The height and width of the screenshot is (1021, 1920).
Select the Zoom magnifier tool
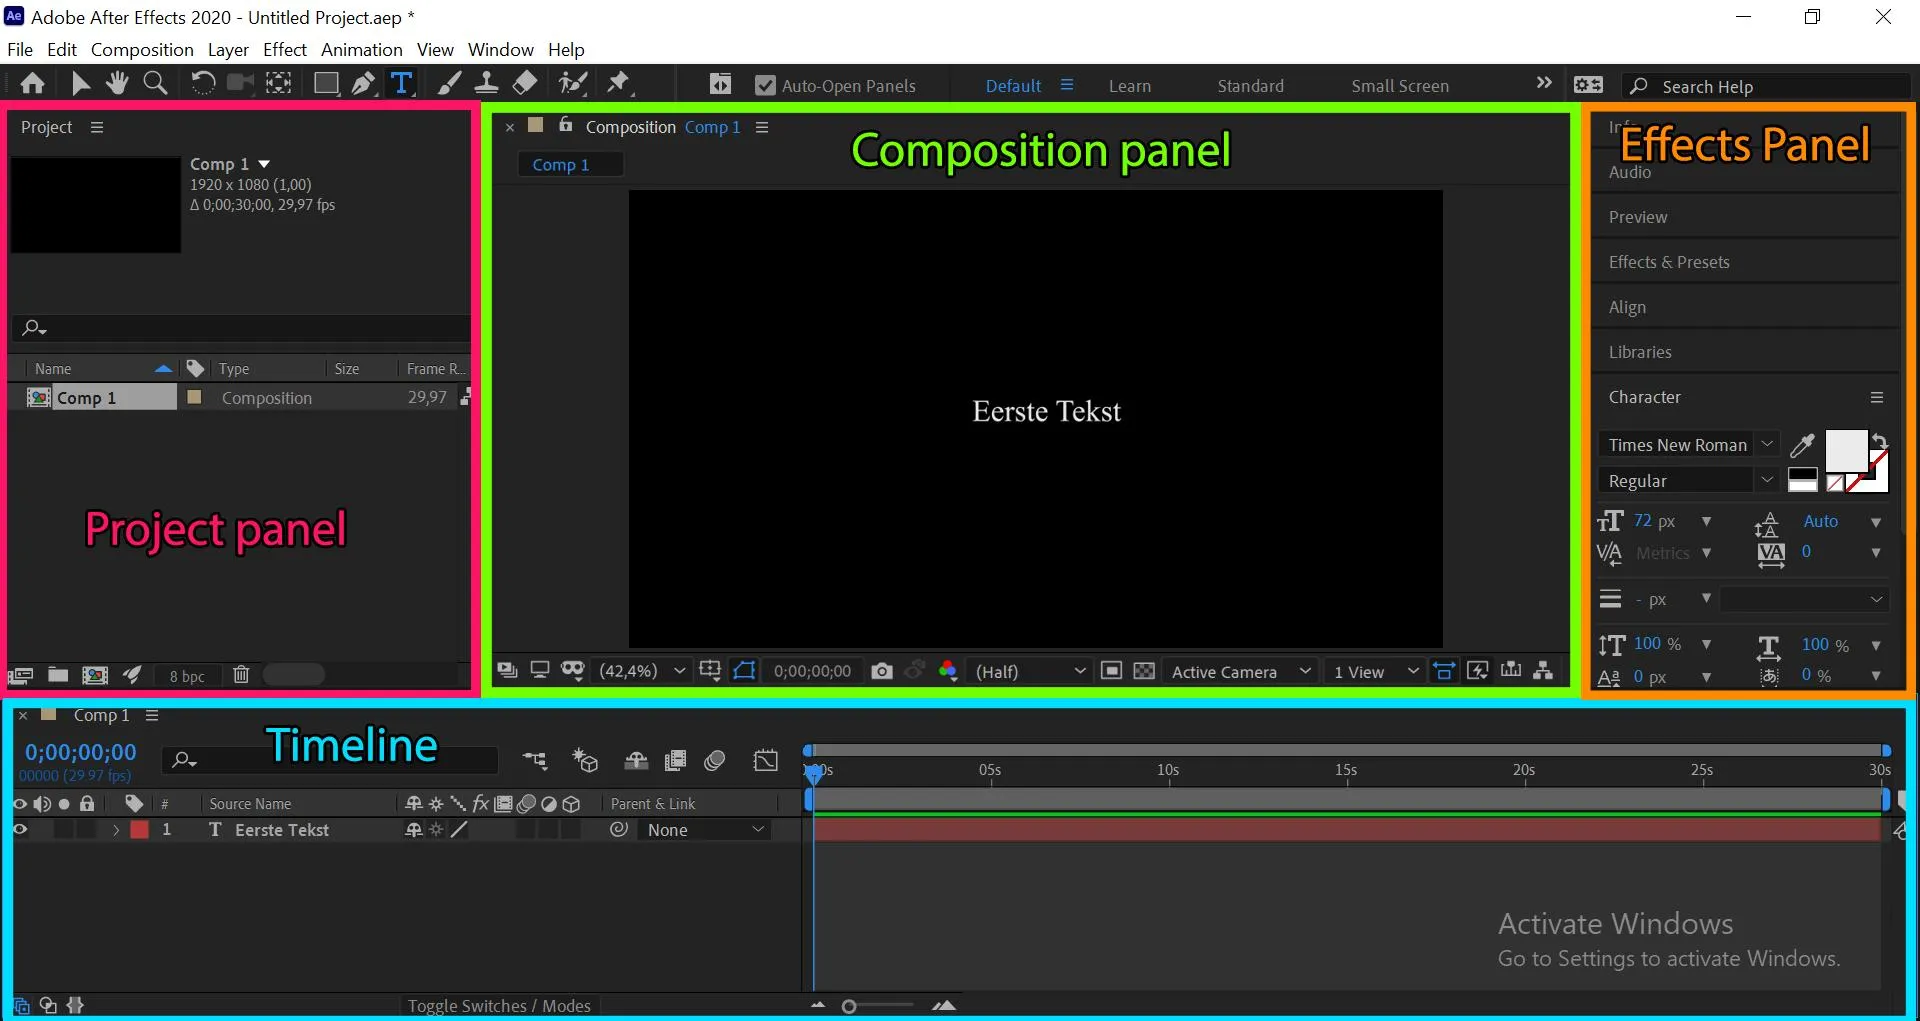coord(155,84)
